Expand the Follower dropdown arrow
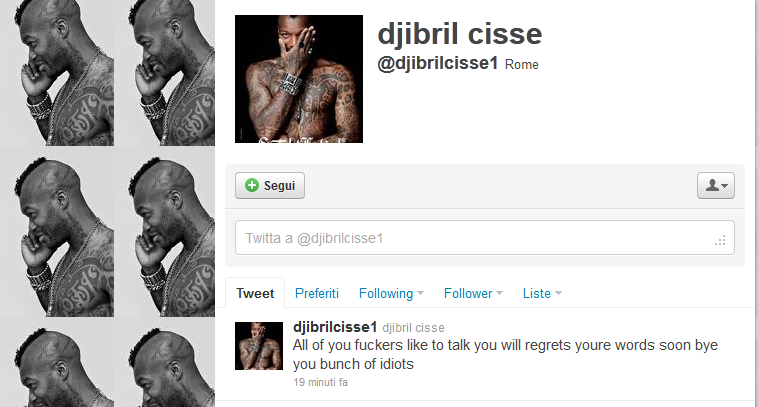This screenshot has height=407, width=758. click(499, 293)
